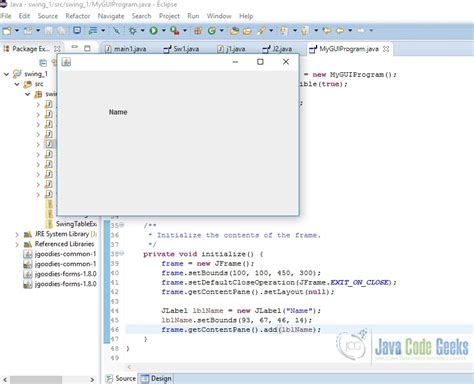Maximize the running Java application window
The width and height of the screenshot is (474, 384).
coord(260,62)
